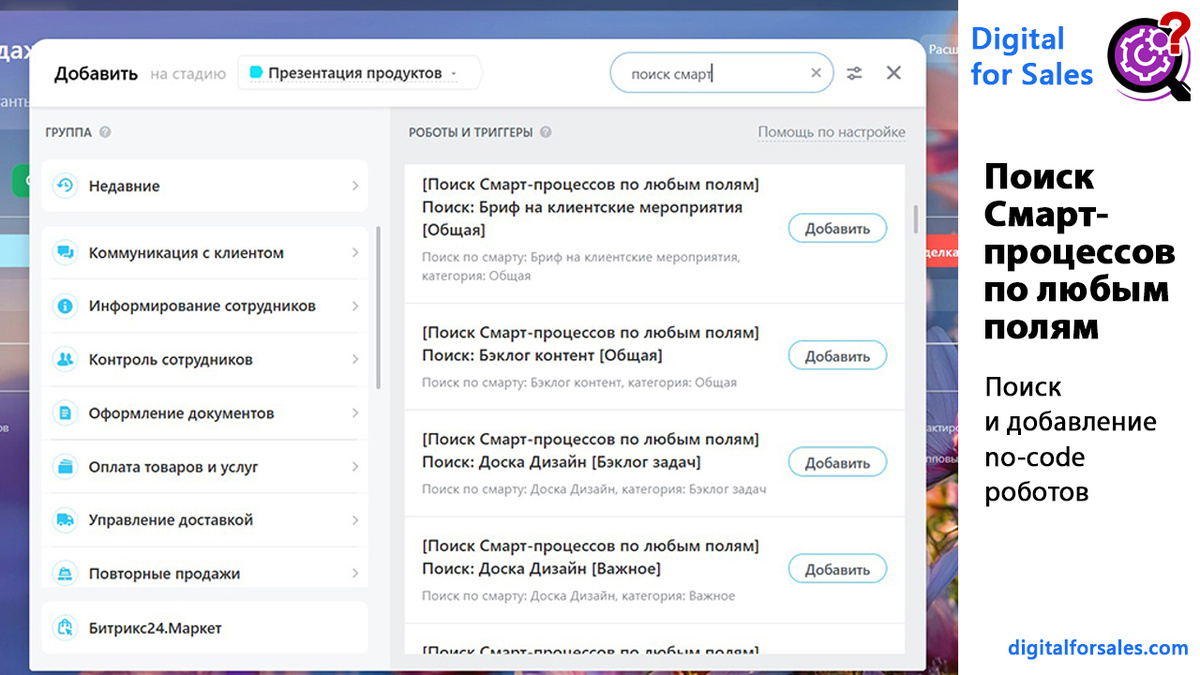Open the stage dropdown Презентация продуктов

pyautogui.click(x=358, y=73)
